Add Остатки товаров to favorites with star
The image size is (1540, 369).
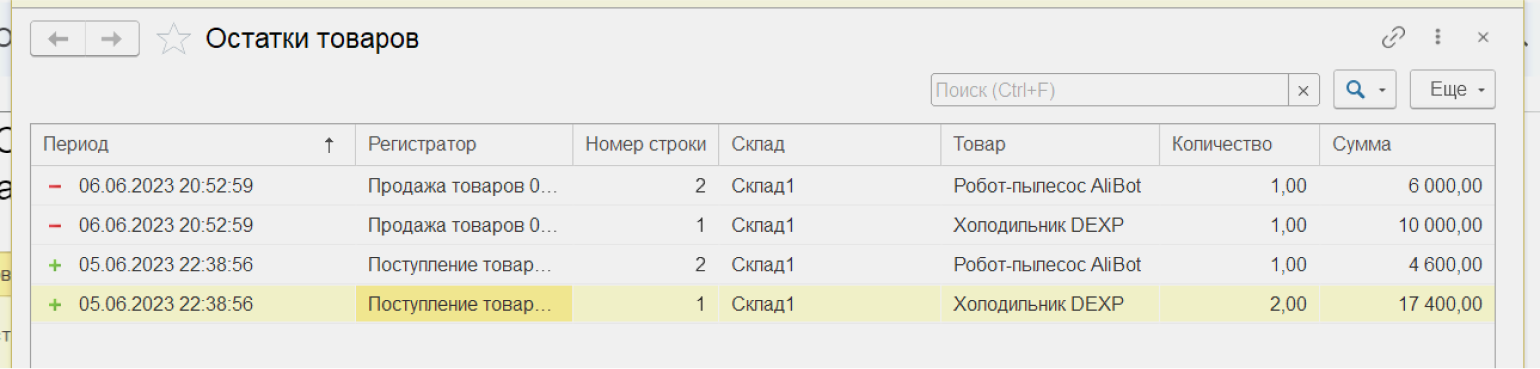pos(174,39)
